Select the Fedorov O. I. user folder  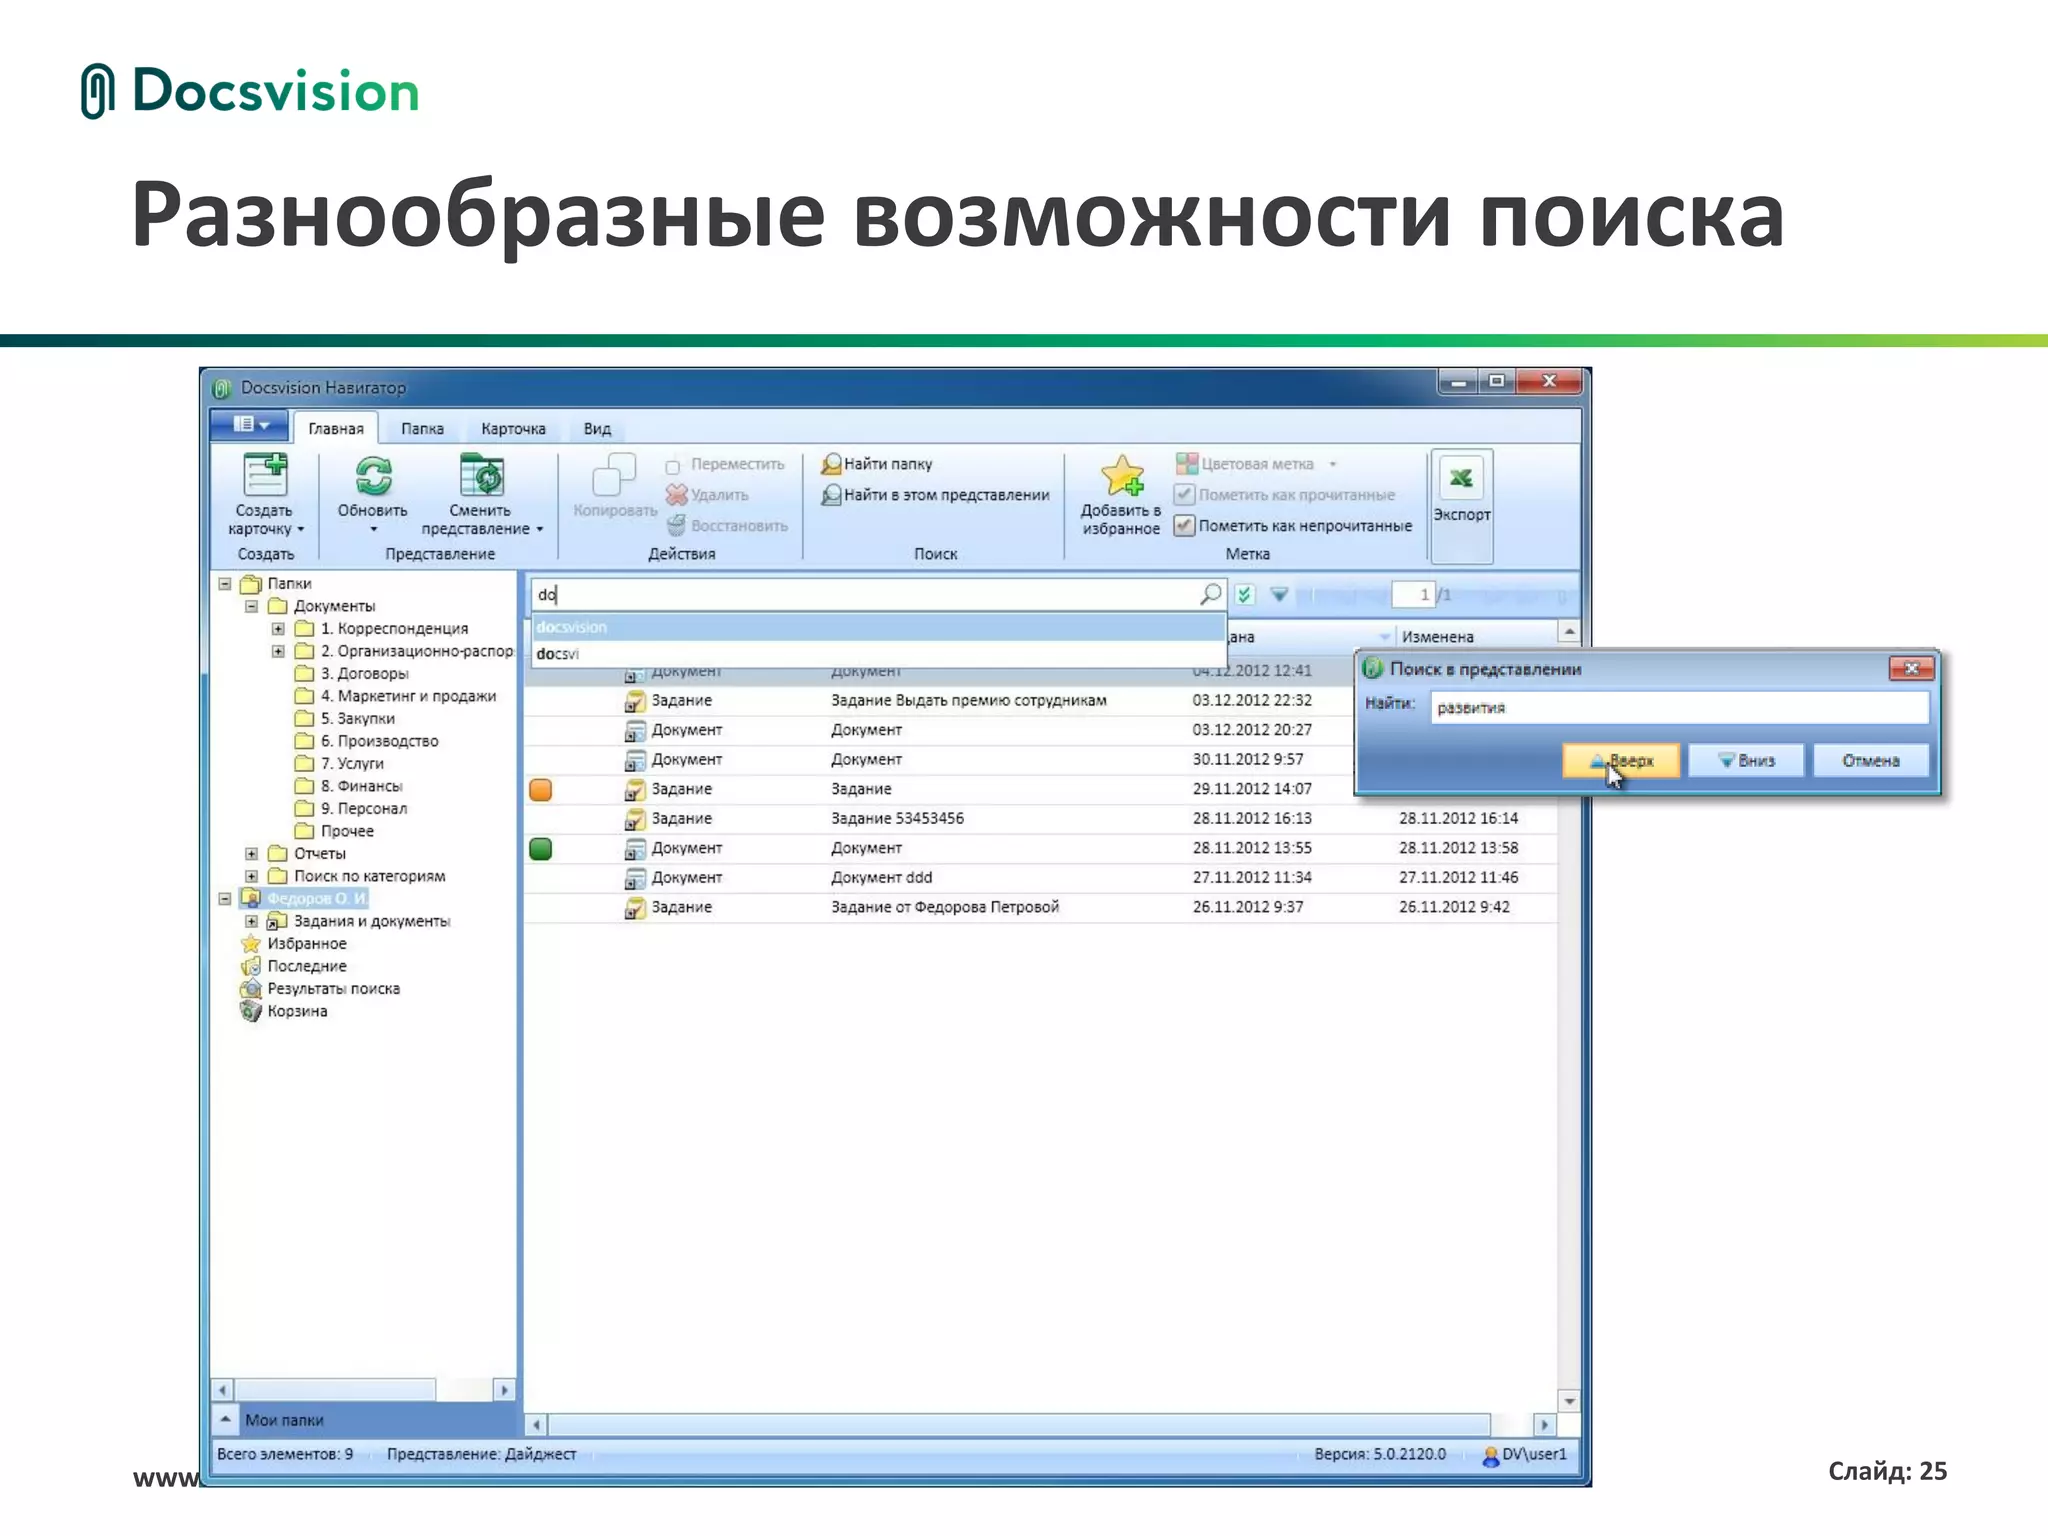[x=305, y=898]
